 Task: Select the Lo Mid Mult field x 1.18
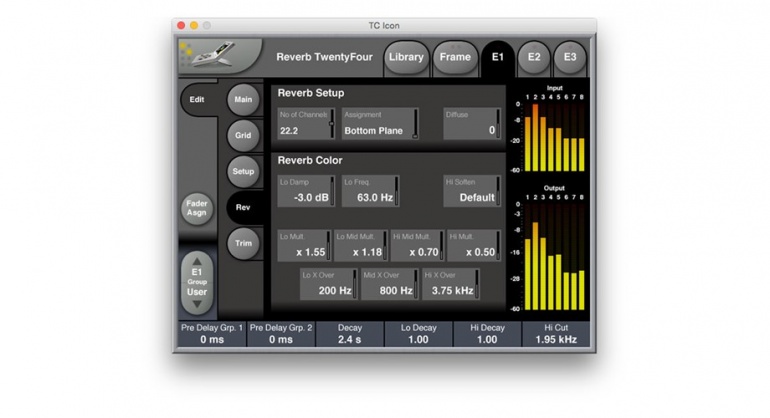tap(361, 245)
